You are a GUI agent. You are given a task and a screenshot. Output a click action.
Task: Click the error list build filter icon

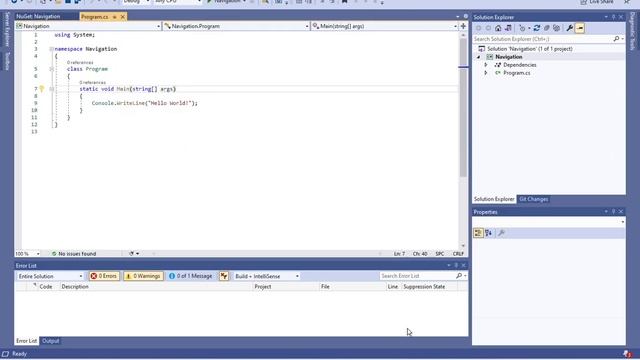tap(224, 276)
